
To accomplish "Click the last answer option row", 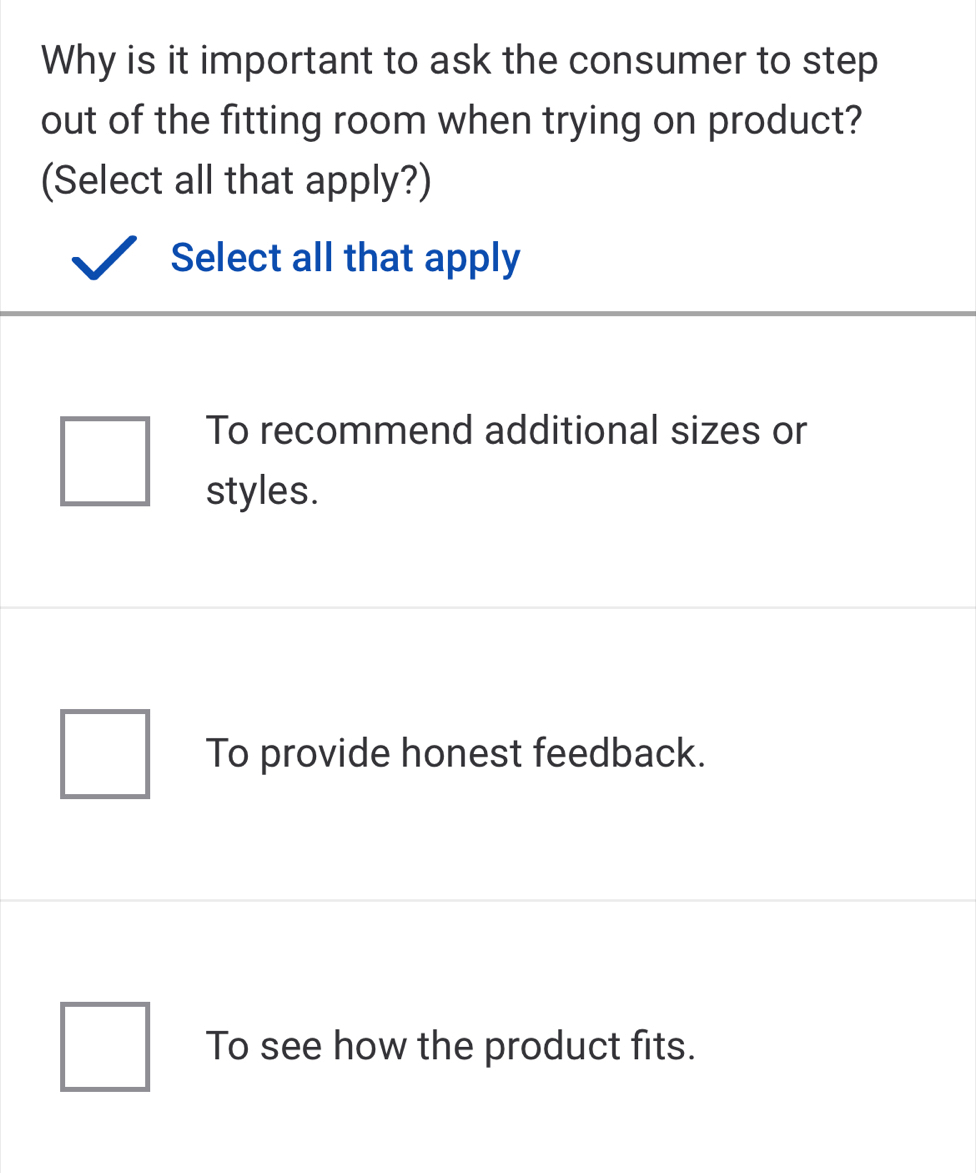I will pyautogui.click(x=488, y=1046).
